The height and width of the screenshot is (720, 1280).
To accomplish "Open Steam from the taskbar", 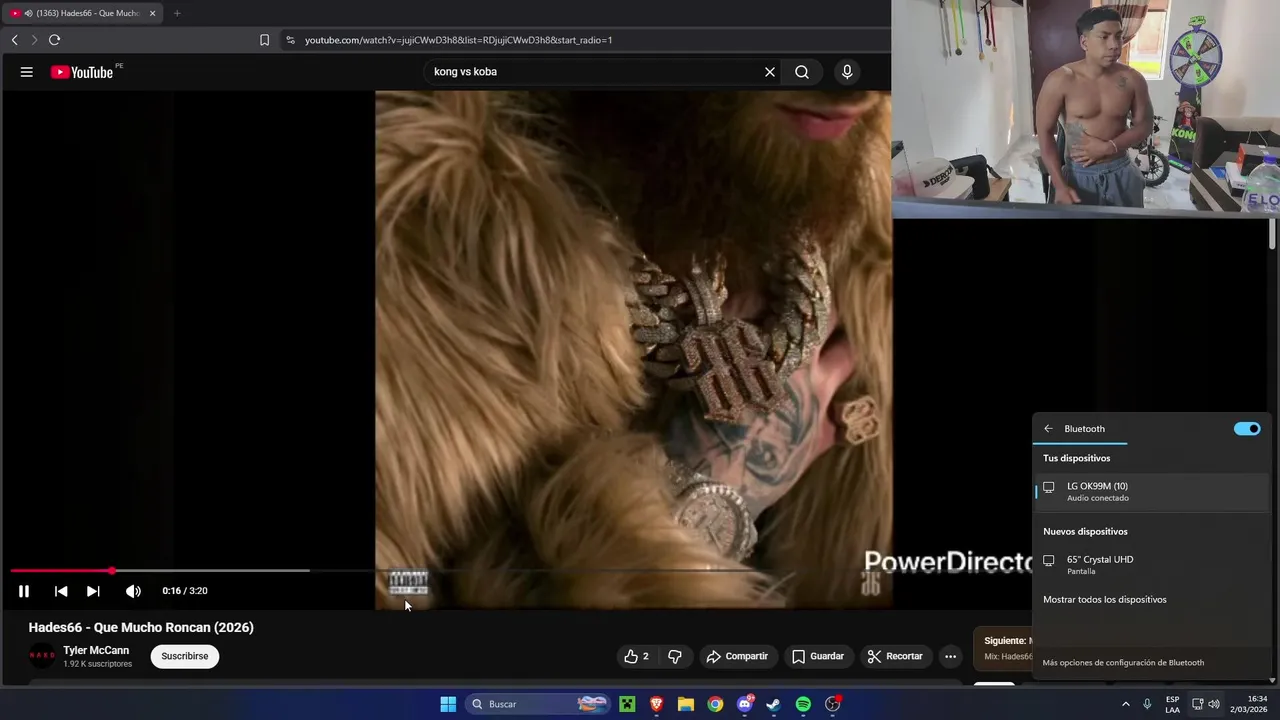I will [773, 704].
